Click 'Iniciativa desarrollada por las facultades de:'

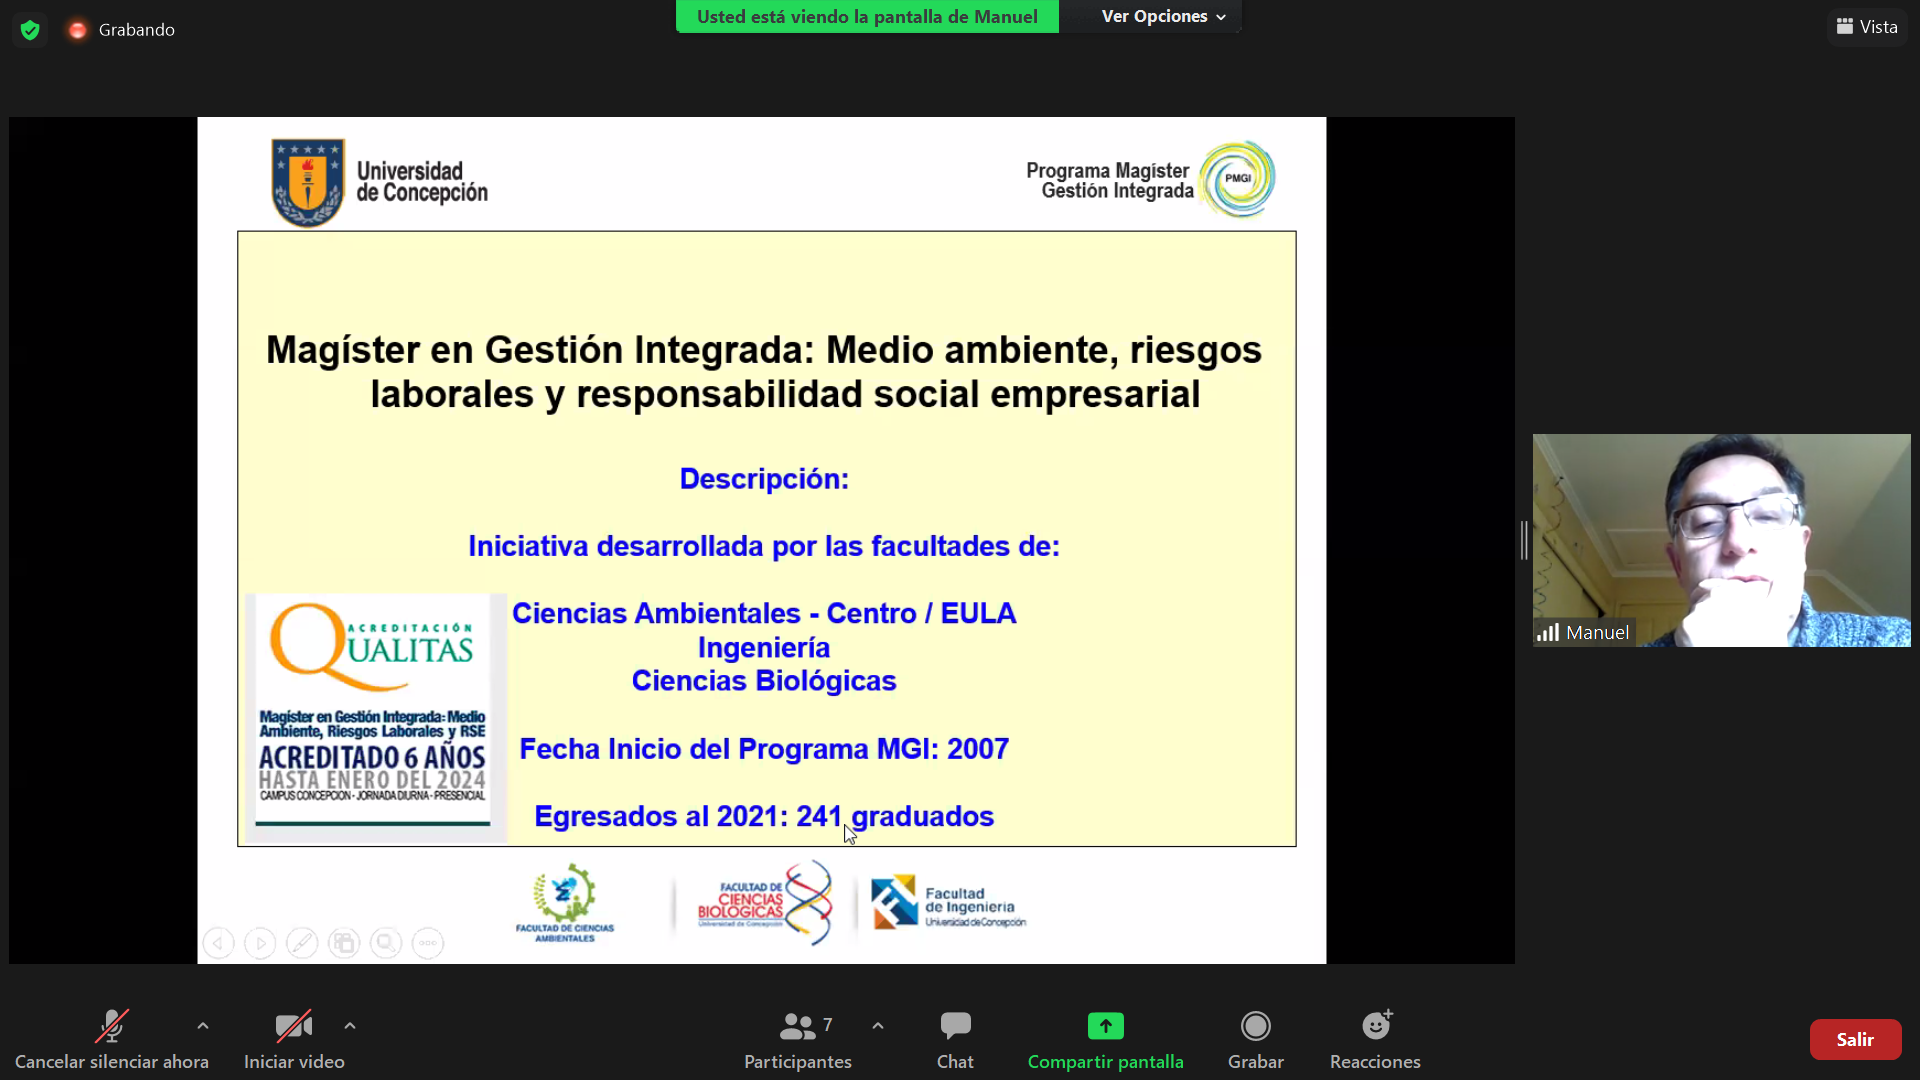click(x=764, y=546)
